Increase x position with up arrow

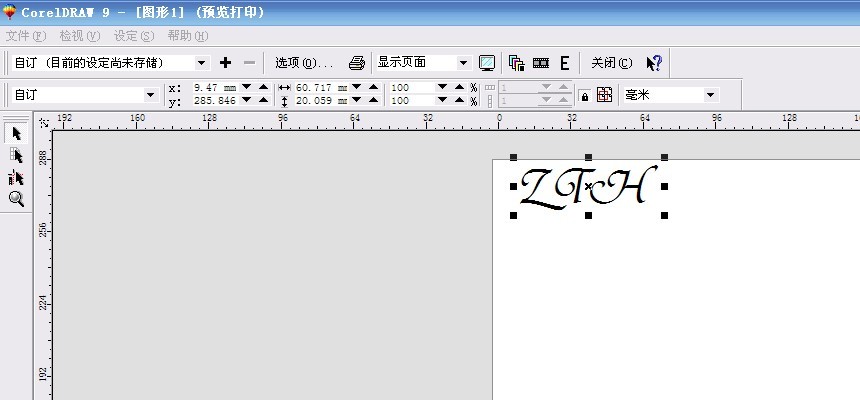point(264,87)
